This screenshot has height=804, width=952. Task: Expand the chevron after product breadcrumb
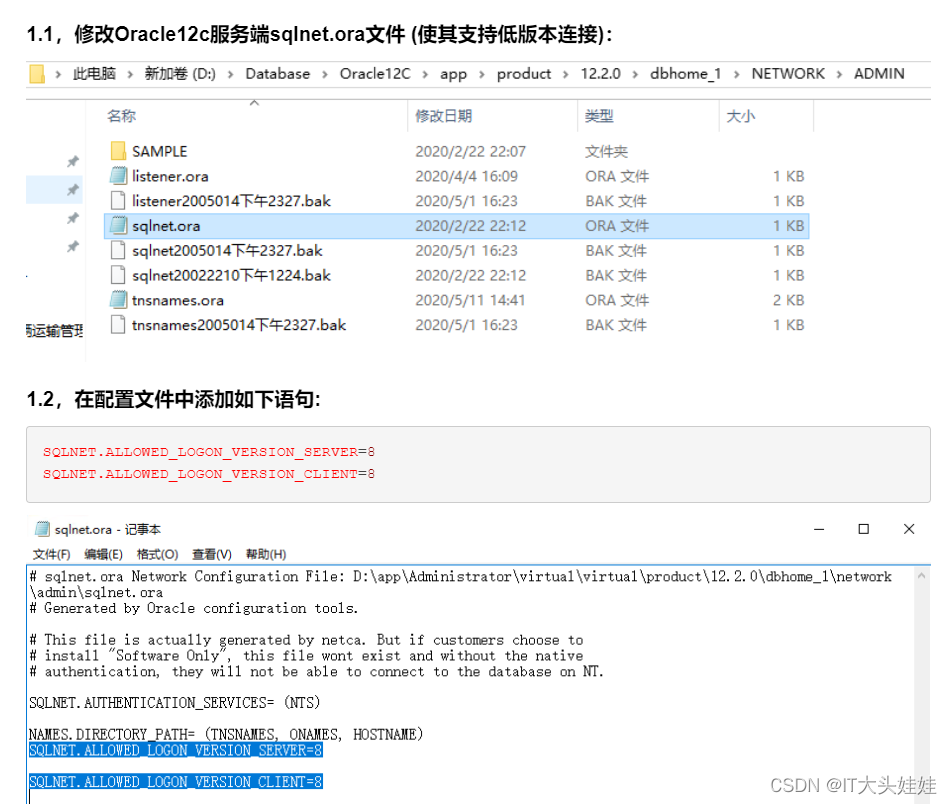point(565,75)
